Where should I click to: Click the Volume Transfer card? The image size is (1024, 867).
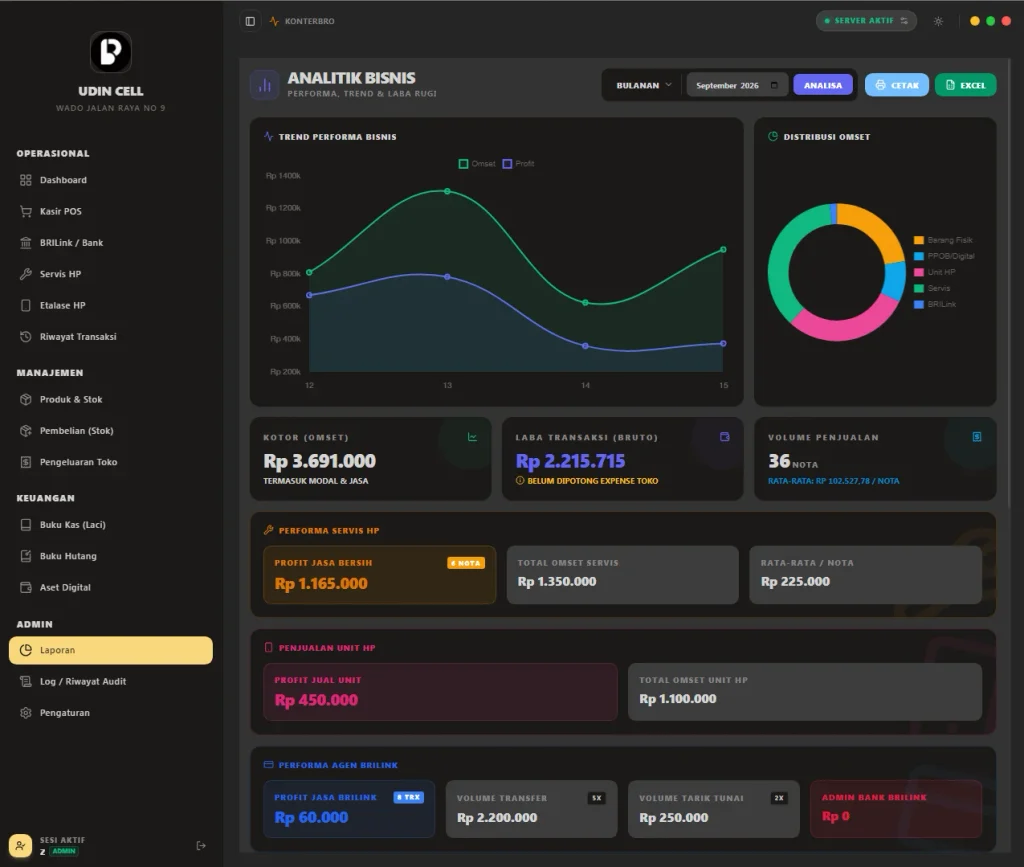532,809
